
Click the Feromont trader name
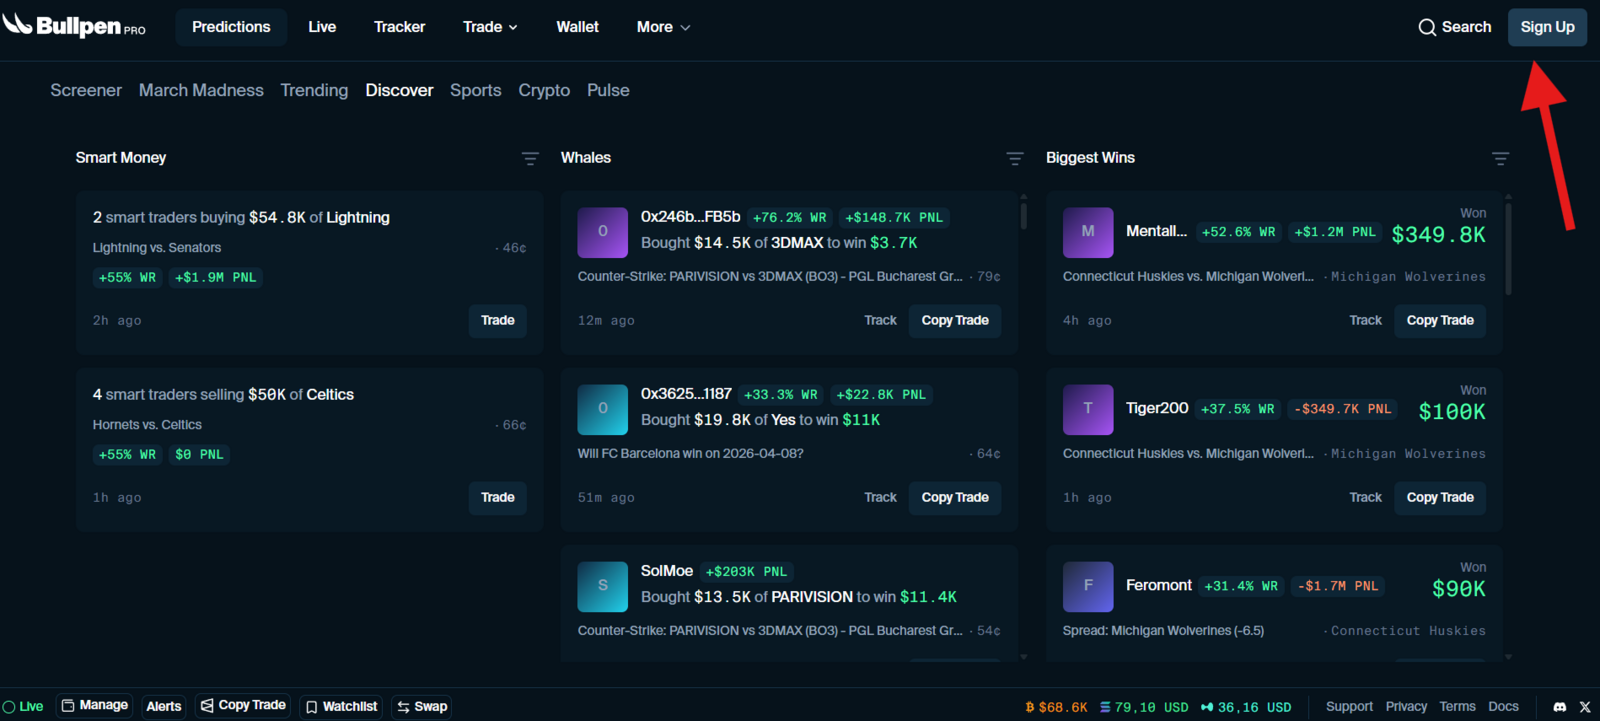point(1159,586)
